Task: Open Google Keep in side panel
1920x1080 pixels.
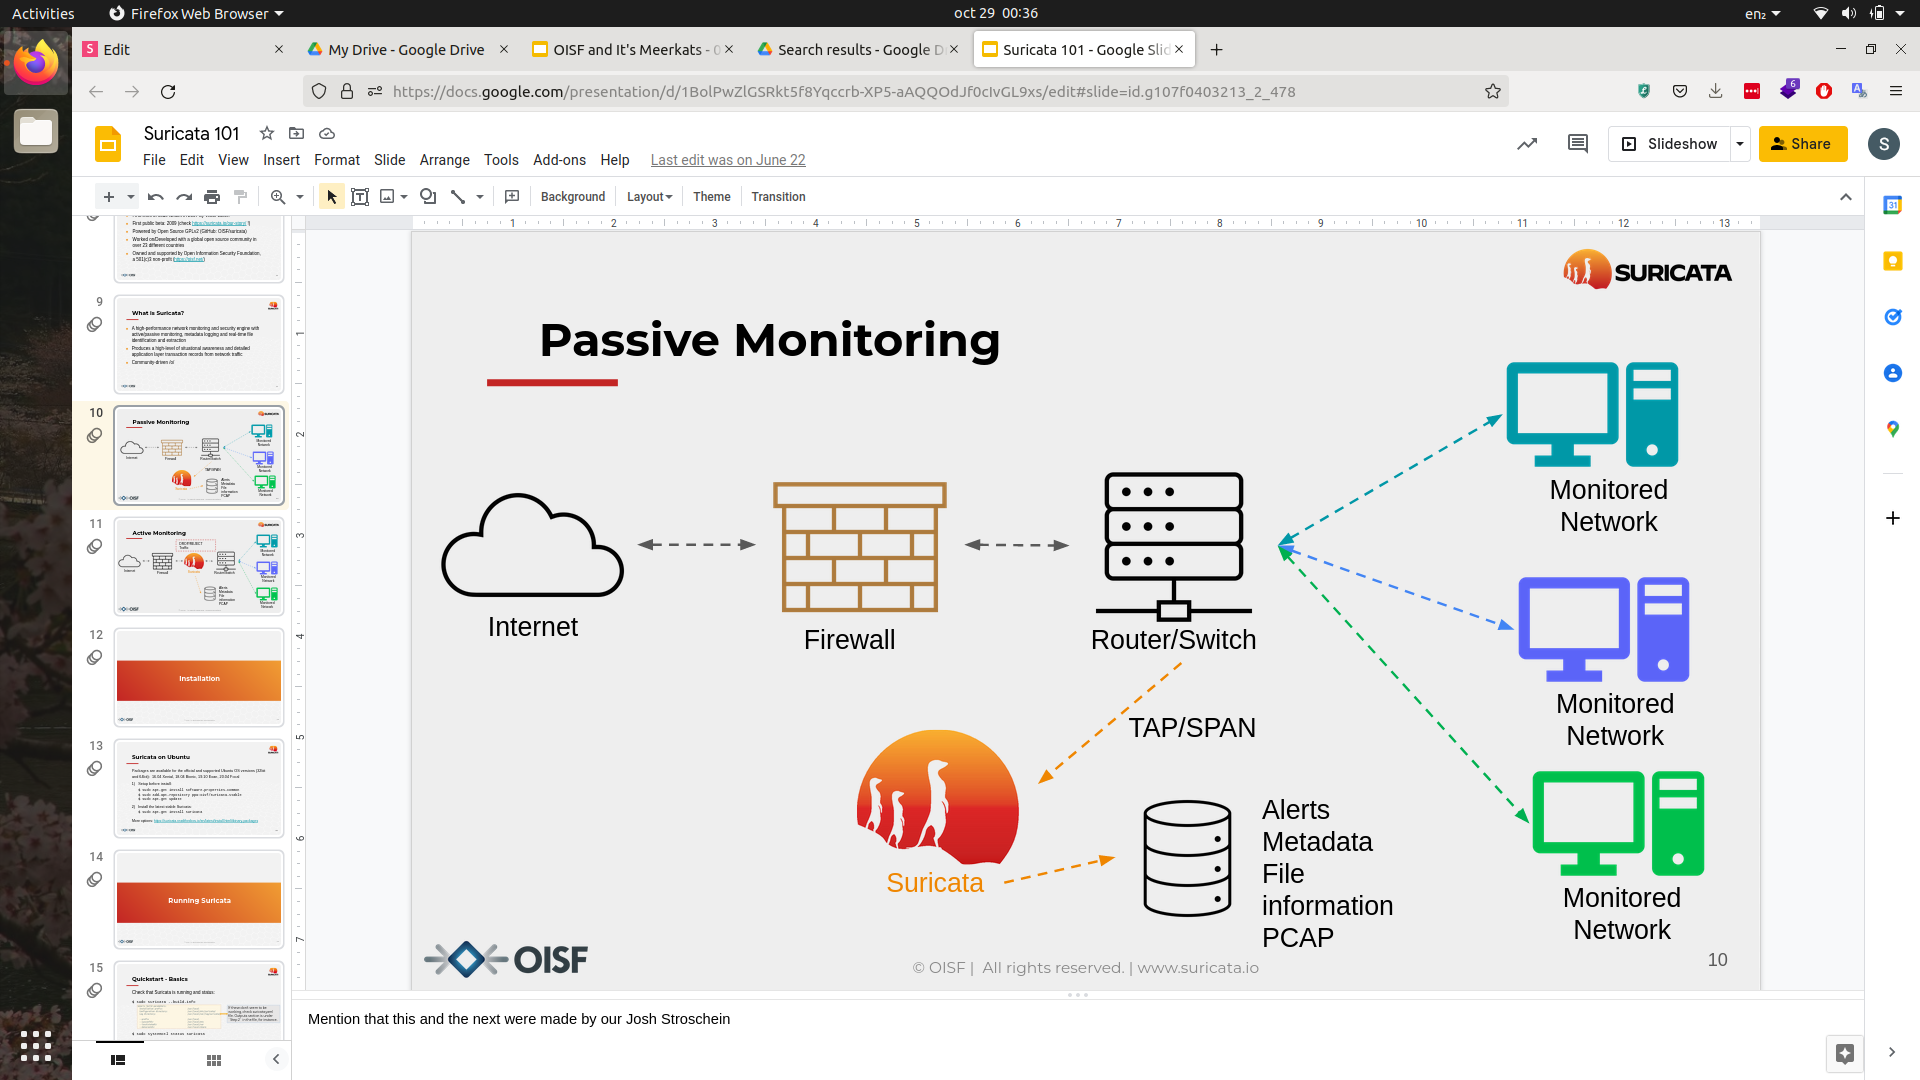Action: pos(1892,261)
